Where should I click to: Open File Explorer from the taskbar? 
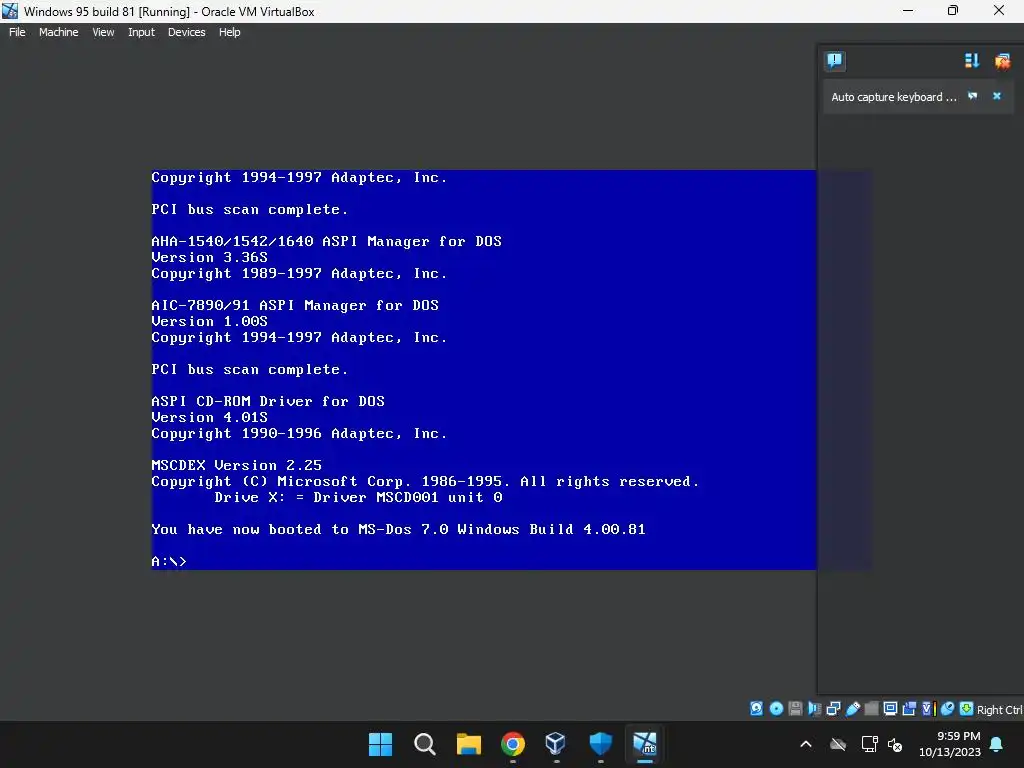point(468,744)
